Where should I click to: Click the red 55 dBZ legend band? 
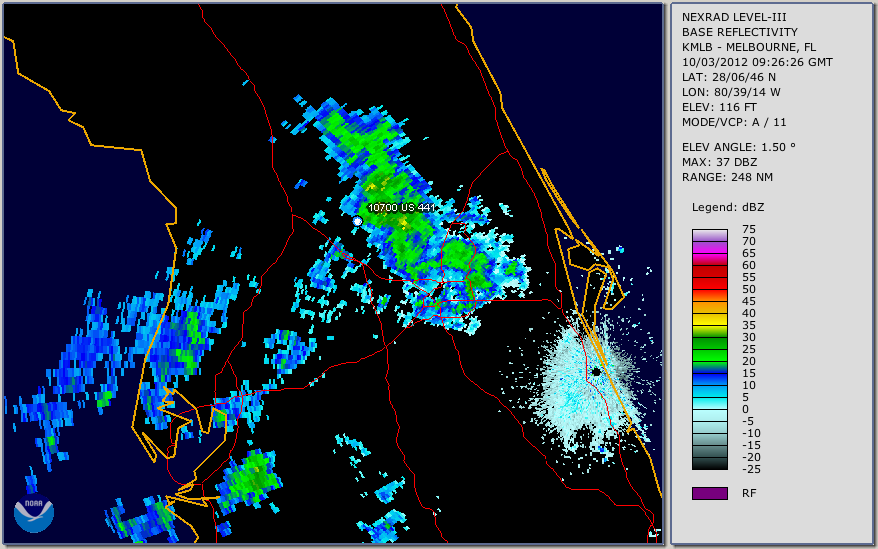[x=710, y=272]
